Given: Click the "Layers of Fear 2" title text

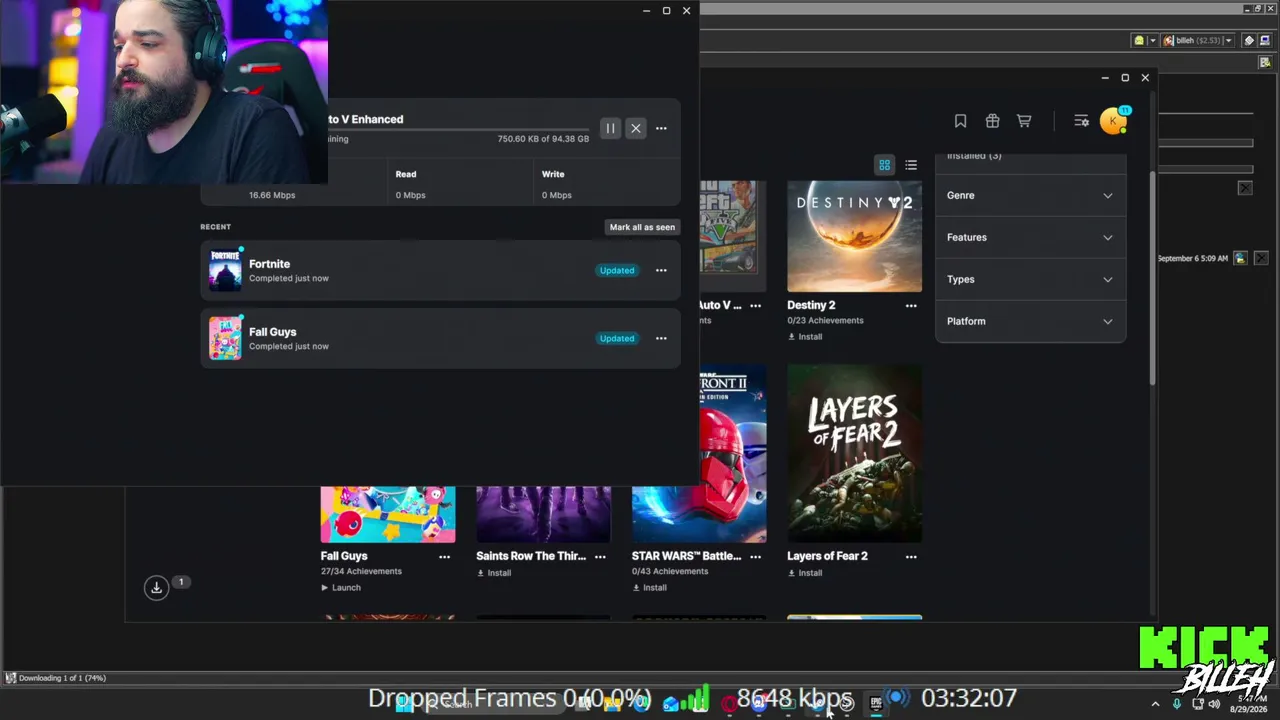Looking at the screenshot, I should coord(827,556).
